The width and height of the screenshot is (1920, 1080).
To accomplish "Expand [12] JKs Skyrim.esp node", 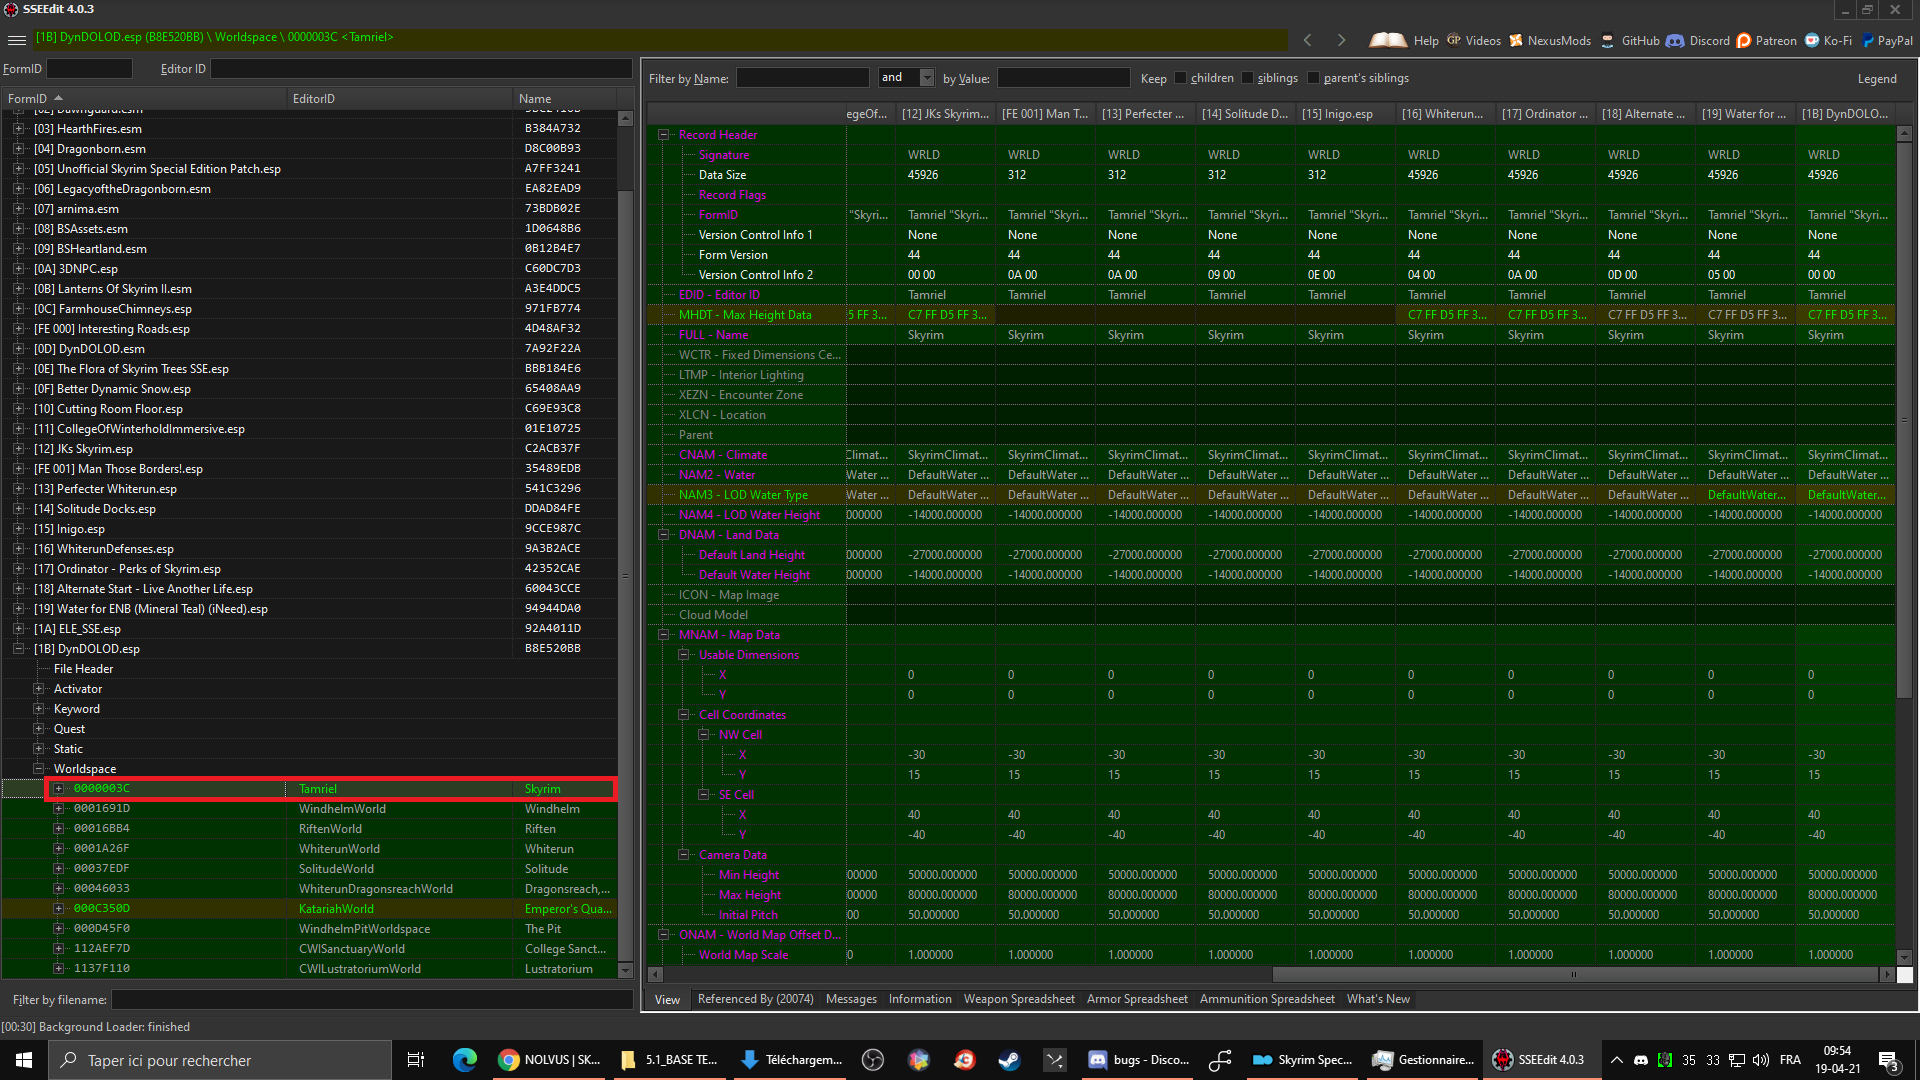I will [x=18, y=449].
